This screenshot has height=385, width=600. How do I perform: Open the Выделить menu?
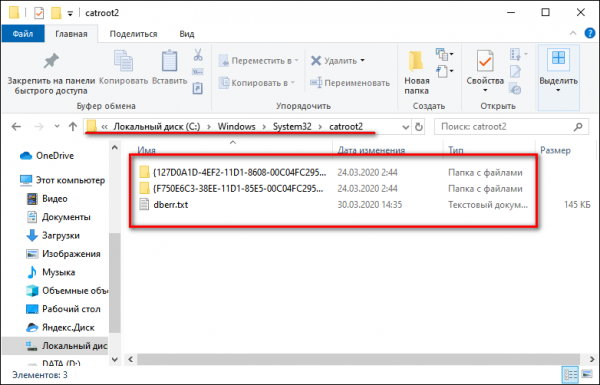click(558, 77)
